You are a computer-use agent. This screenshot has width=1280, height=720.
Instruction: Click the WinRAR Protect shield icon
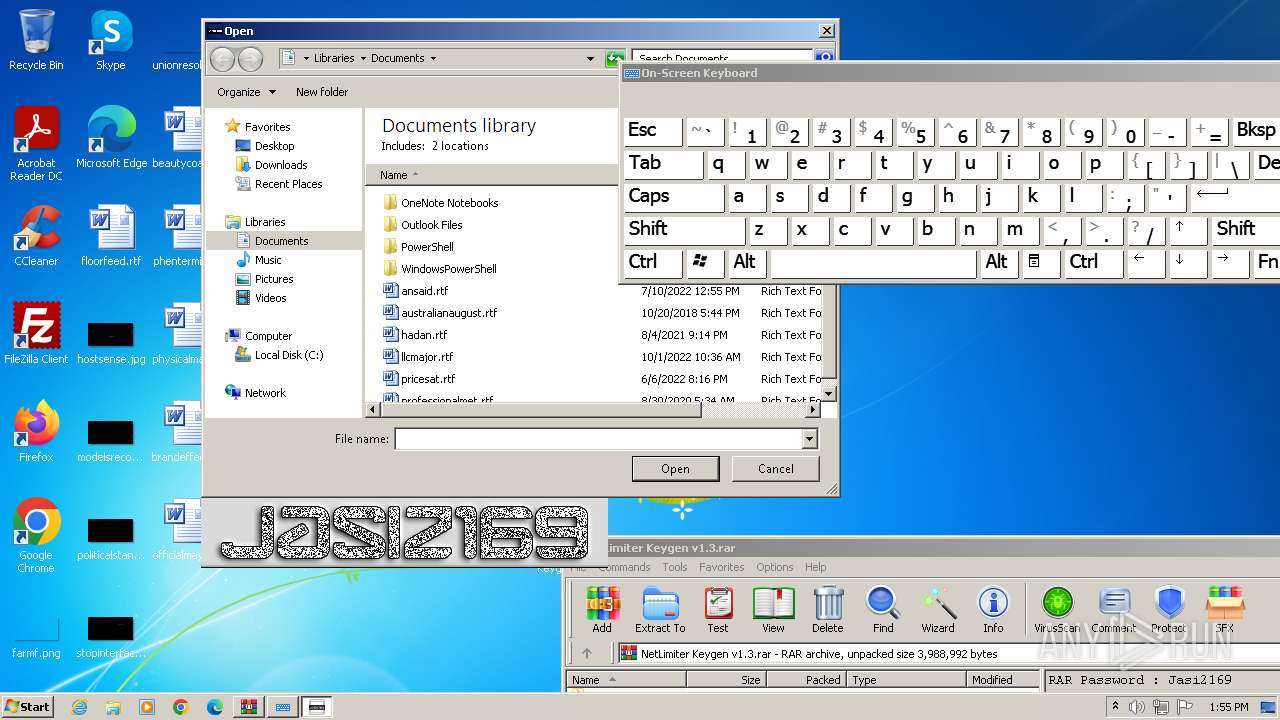(1169, 609)
